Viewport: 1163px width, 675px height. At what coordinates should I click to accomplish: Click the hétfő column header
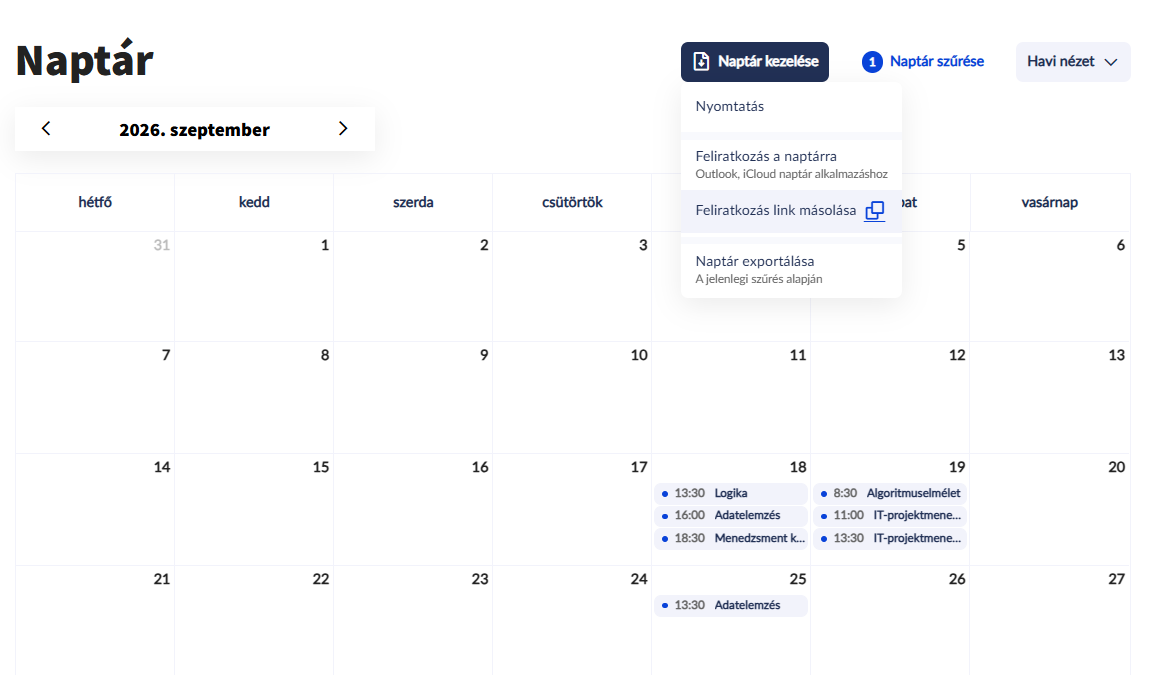95,202
